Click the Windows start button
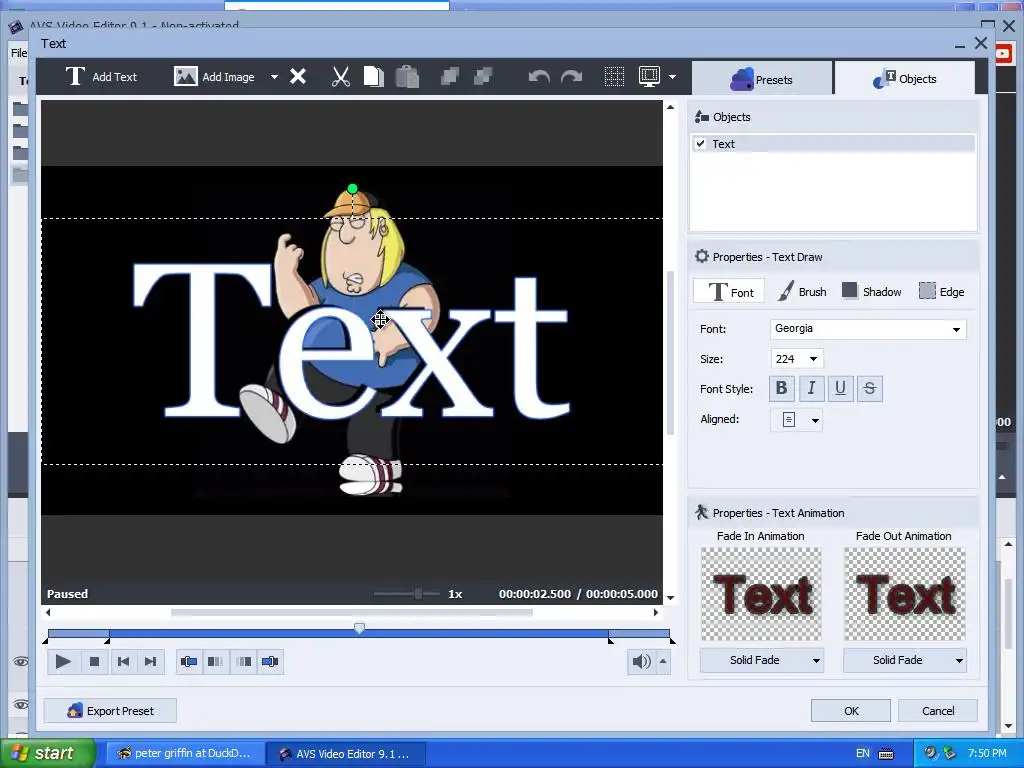This screenshot has height=768, width=1024. (x=47, y=753)
